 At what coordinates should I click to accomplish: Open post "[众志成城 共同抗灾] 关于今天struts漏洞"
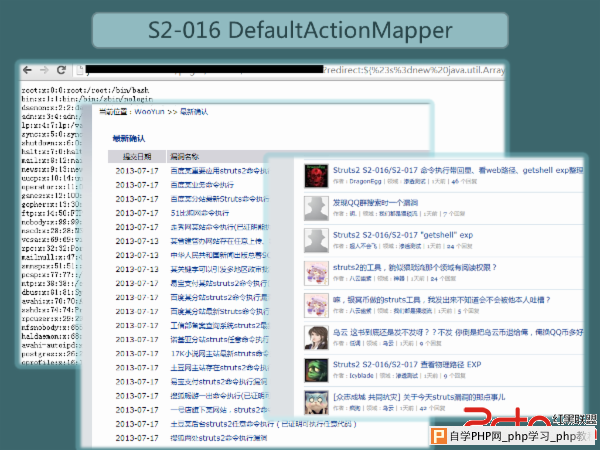(419, 397)
